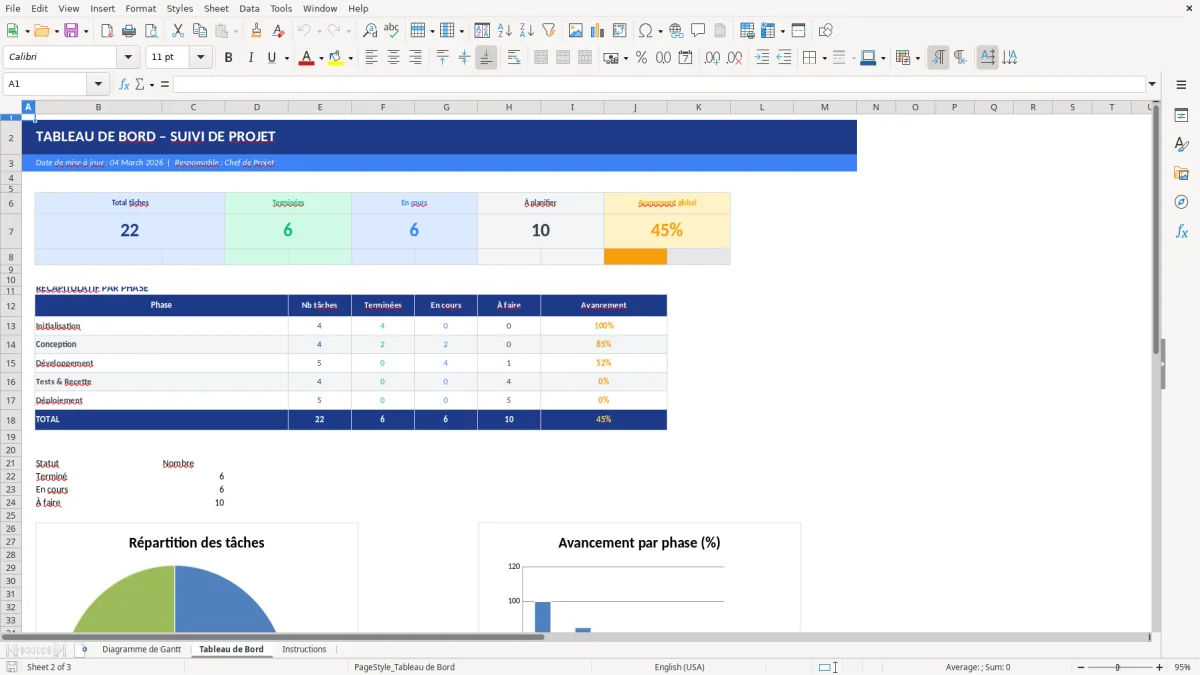Open the Data menu
The height and width of the screenshot is (675, 1200).
coord(248,8)
